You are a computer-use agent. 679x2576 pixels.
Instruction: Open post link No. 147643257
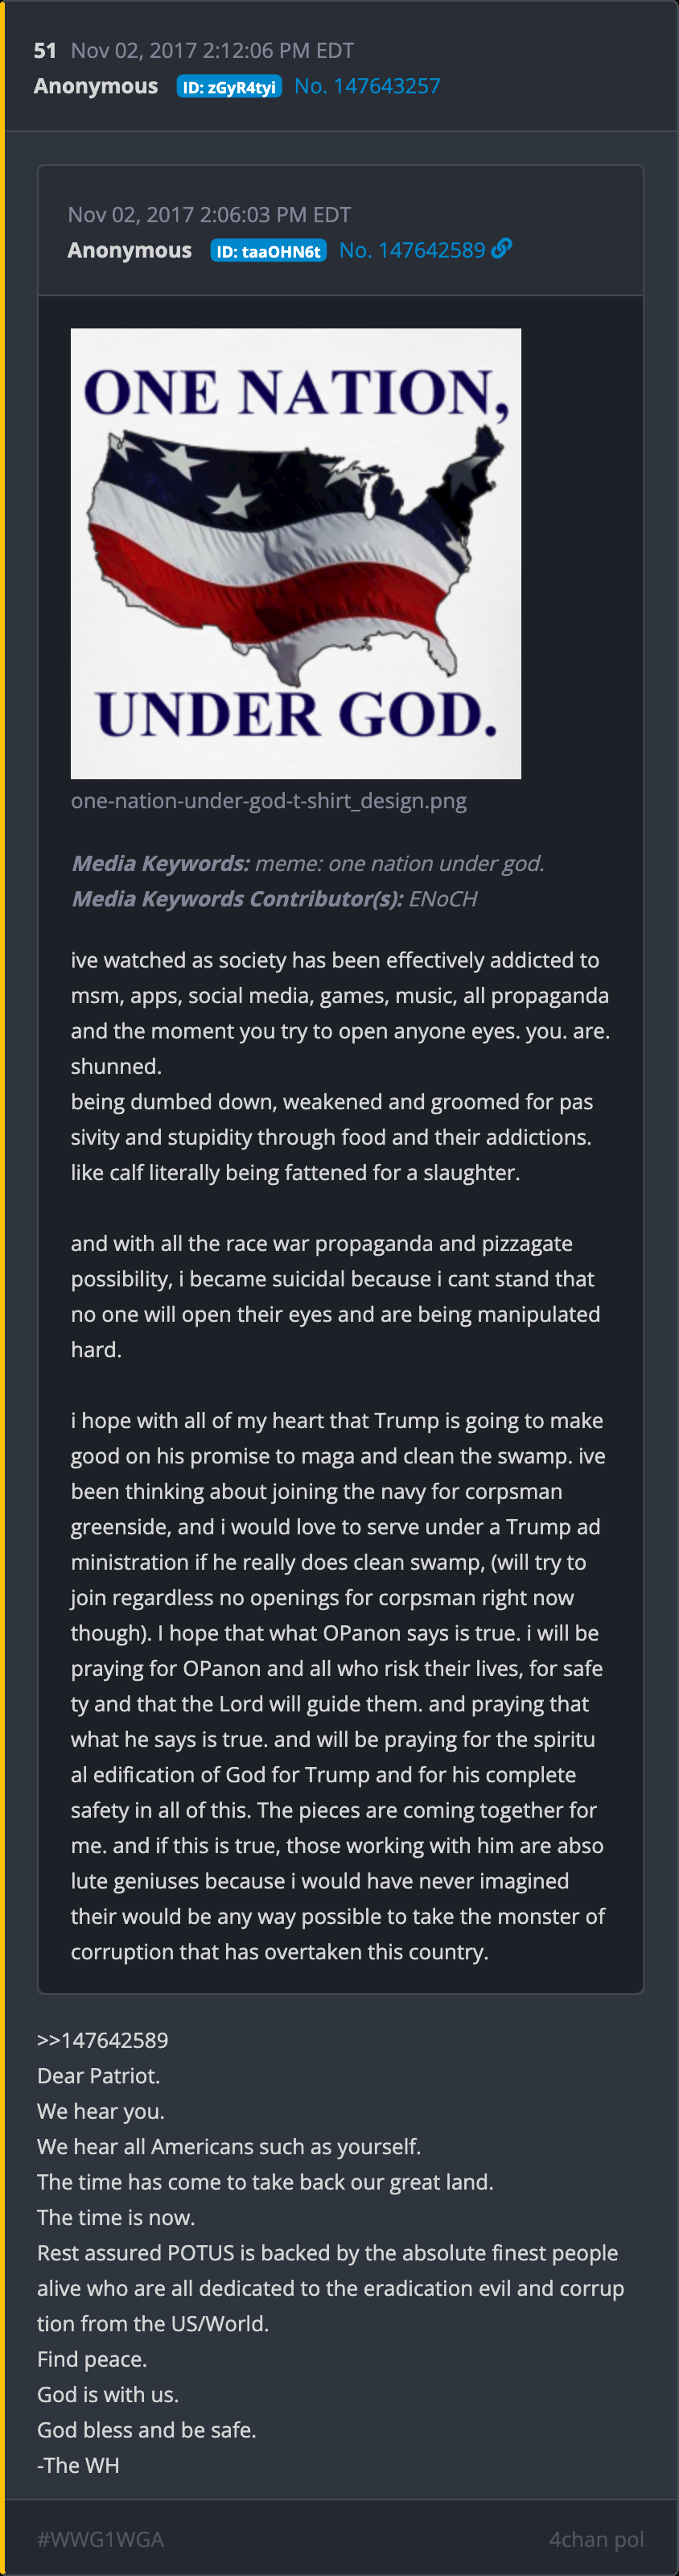coord(367,86)
